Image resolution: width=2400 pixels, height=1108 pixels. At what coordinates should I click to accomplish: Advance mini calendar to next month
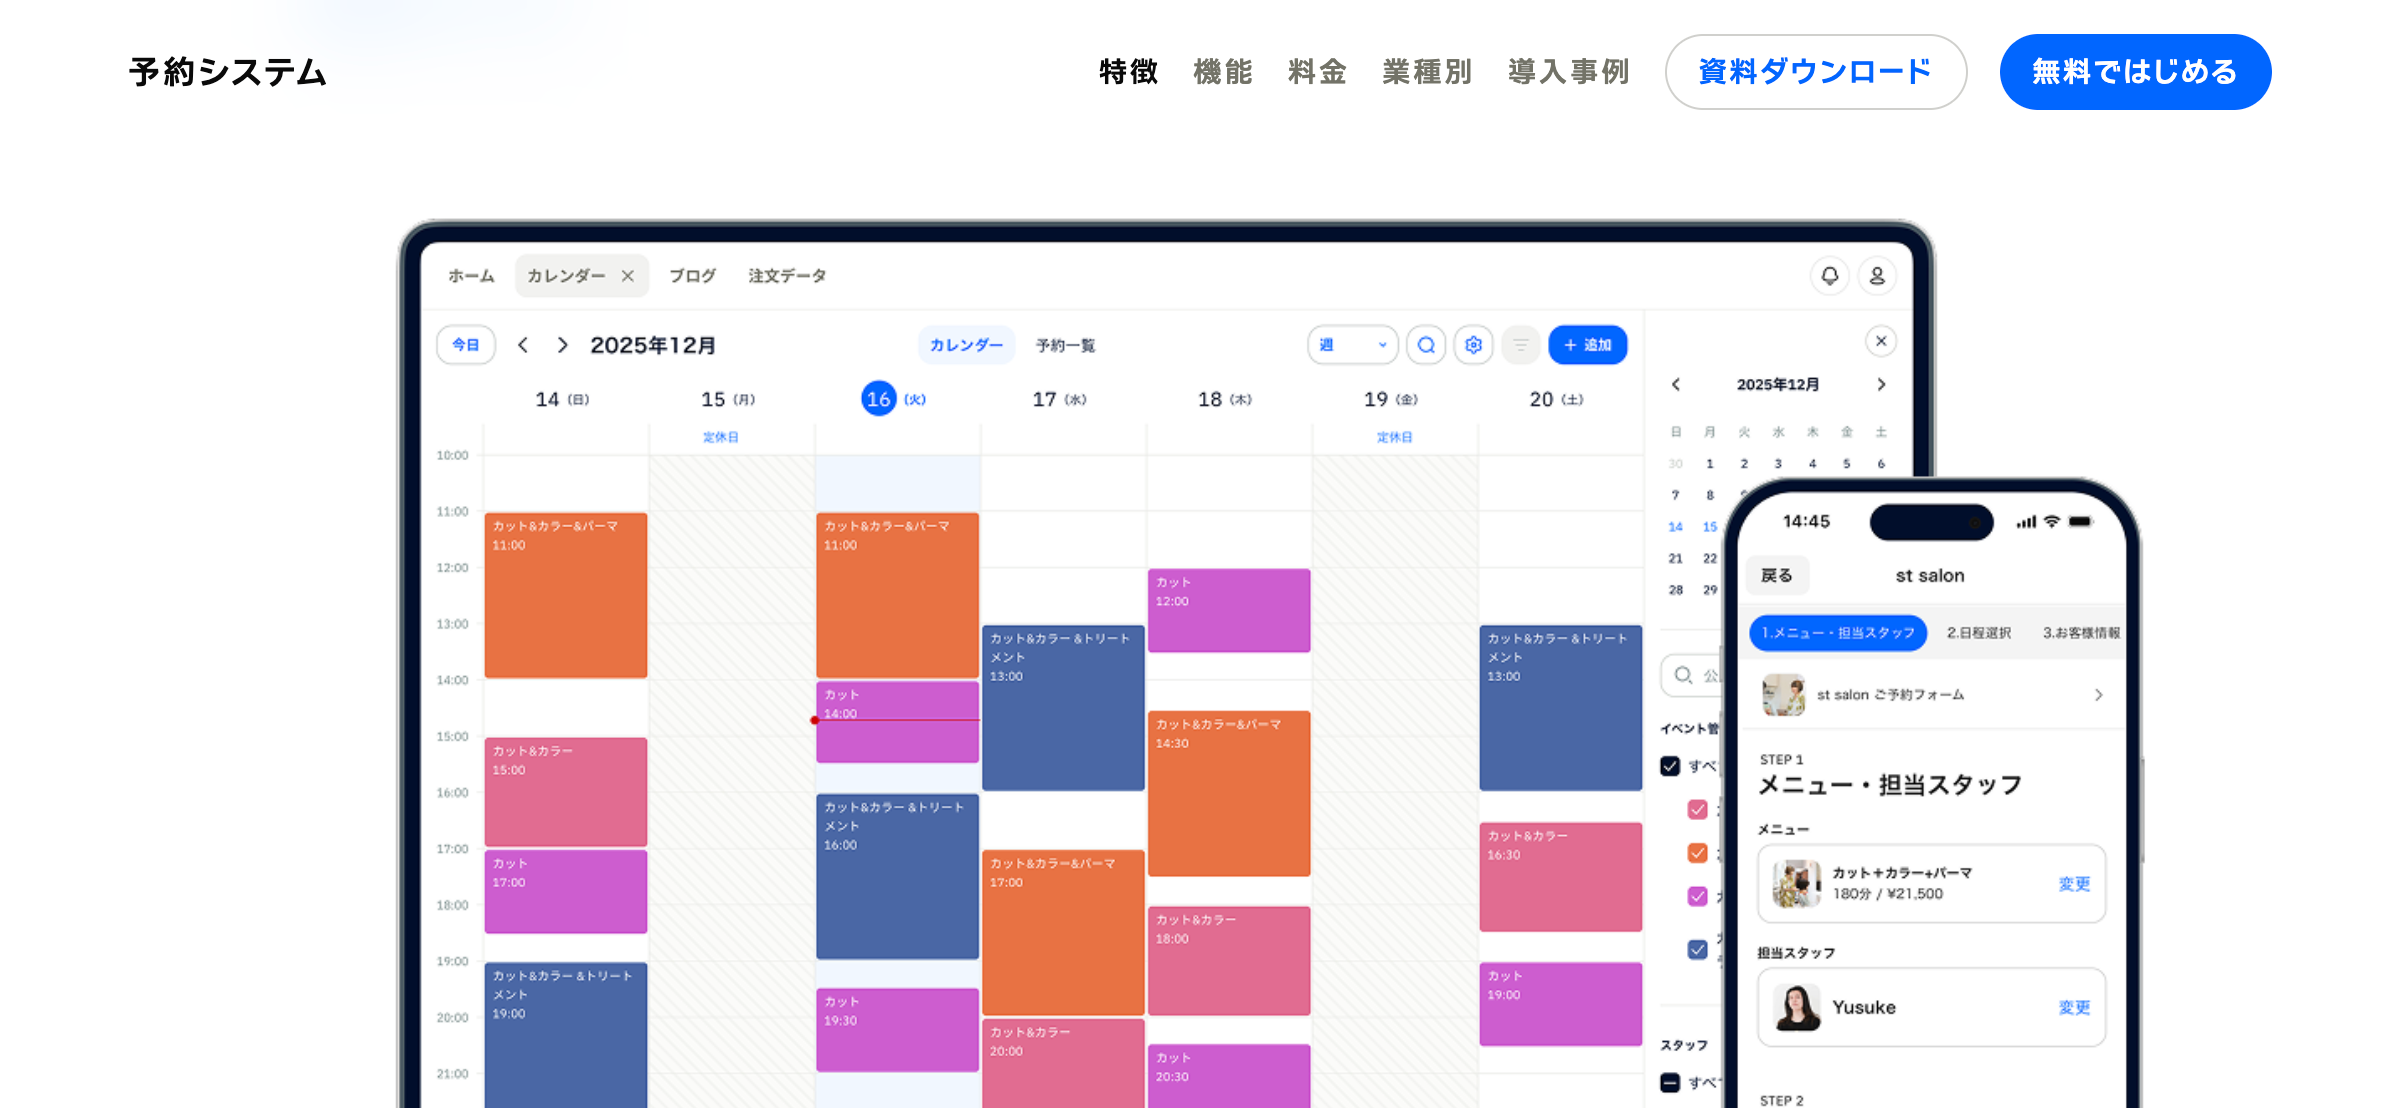click(1881, 385)
